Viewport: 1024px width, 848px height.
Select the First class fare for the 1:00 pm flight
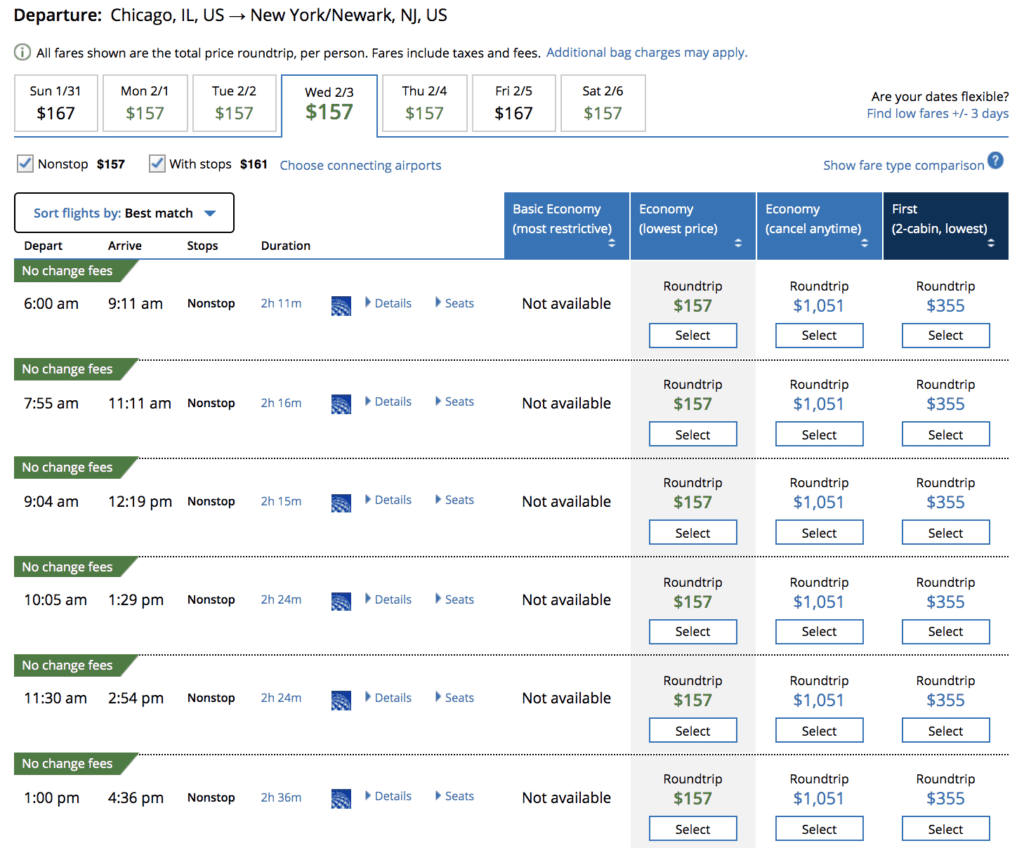945,828
